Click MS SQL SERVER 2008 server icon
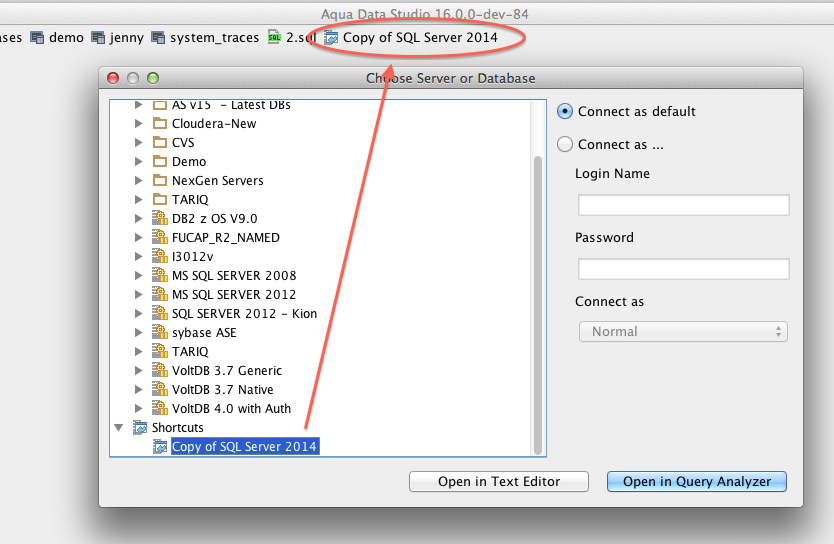 pyautogui.click(x=160, y=275)
